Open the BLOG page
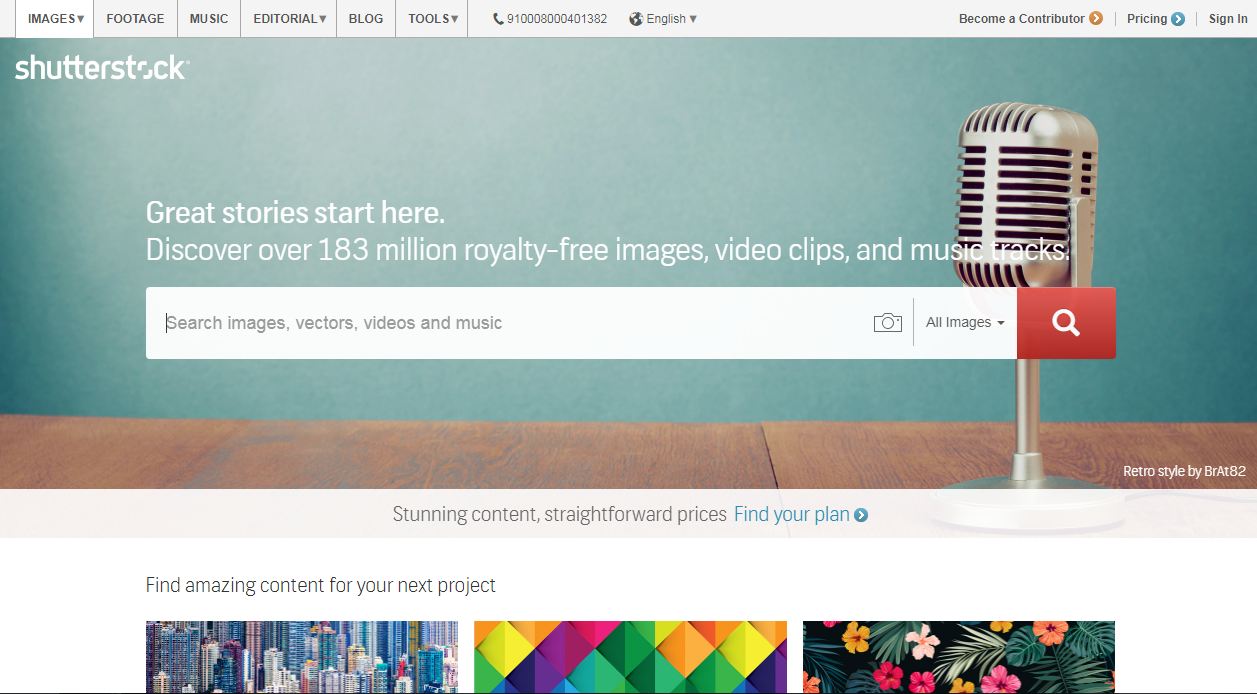1257x694 pixels. pyautogui.click(x=366, y=19)
